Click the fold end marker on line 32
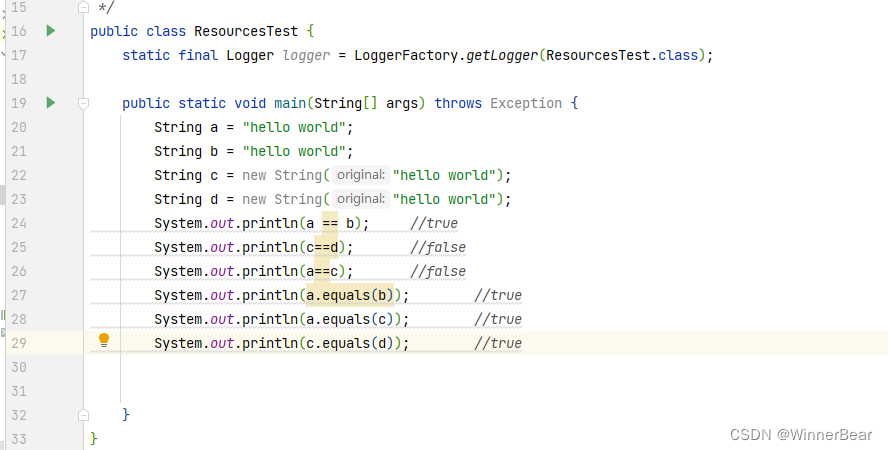888x450 pixels. click(x=83, y=415)
